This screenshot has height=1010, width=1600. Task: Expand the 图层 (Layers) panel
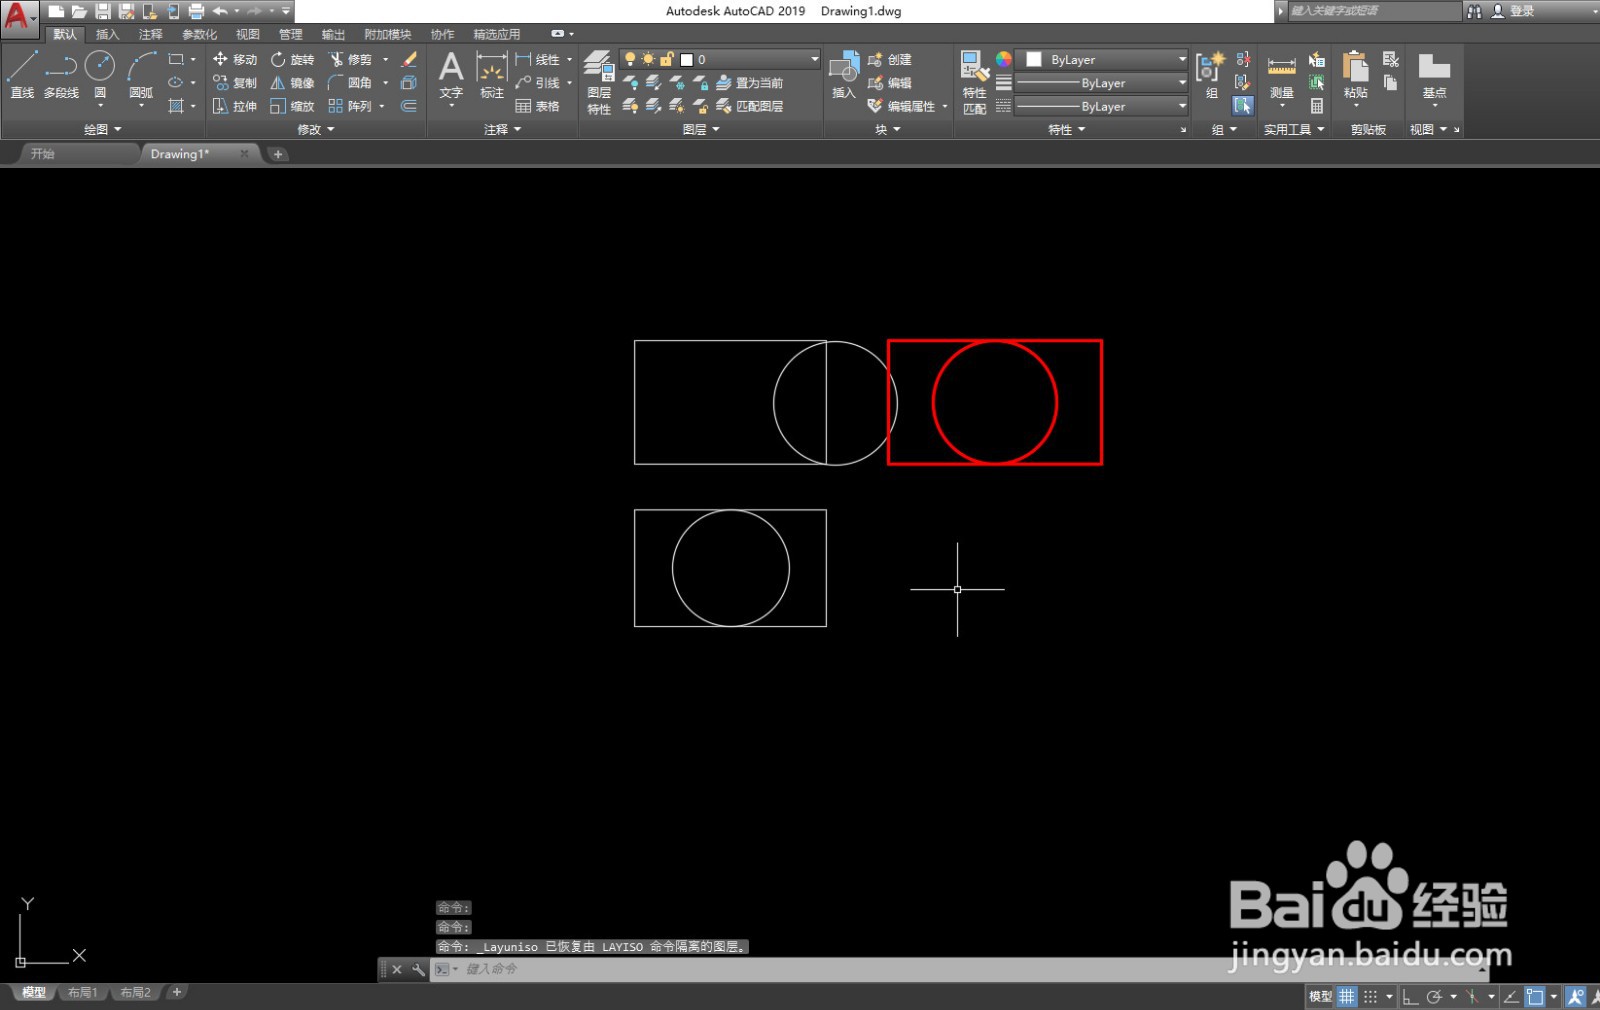[x=701, y=129]
